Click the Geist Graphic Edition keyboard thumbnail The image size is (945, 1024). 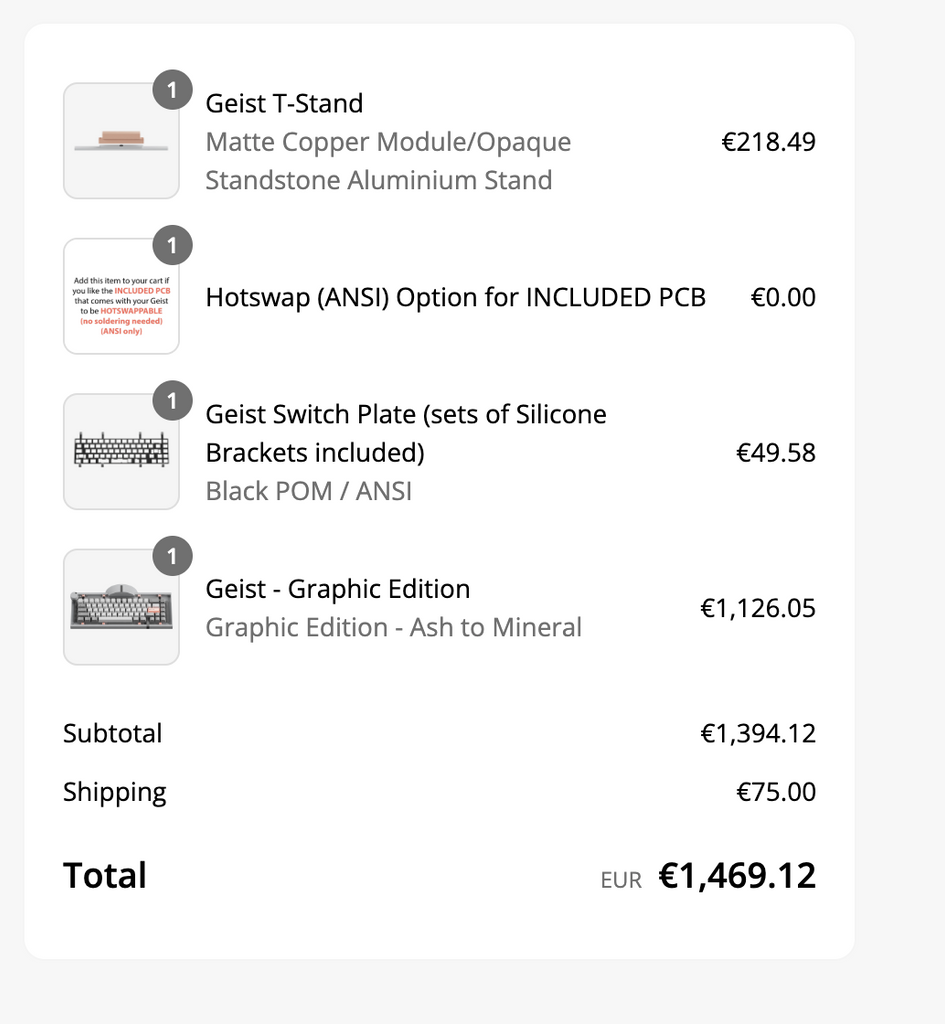(x=121, y=608)
